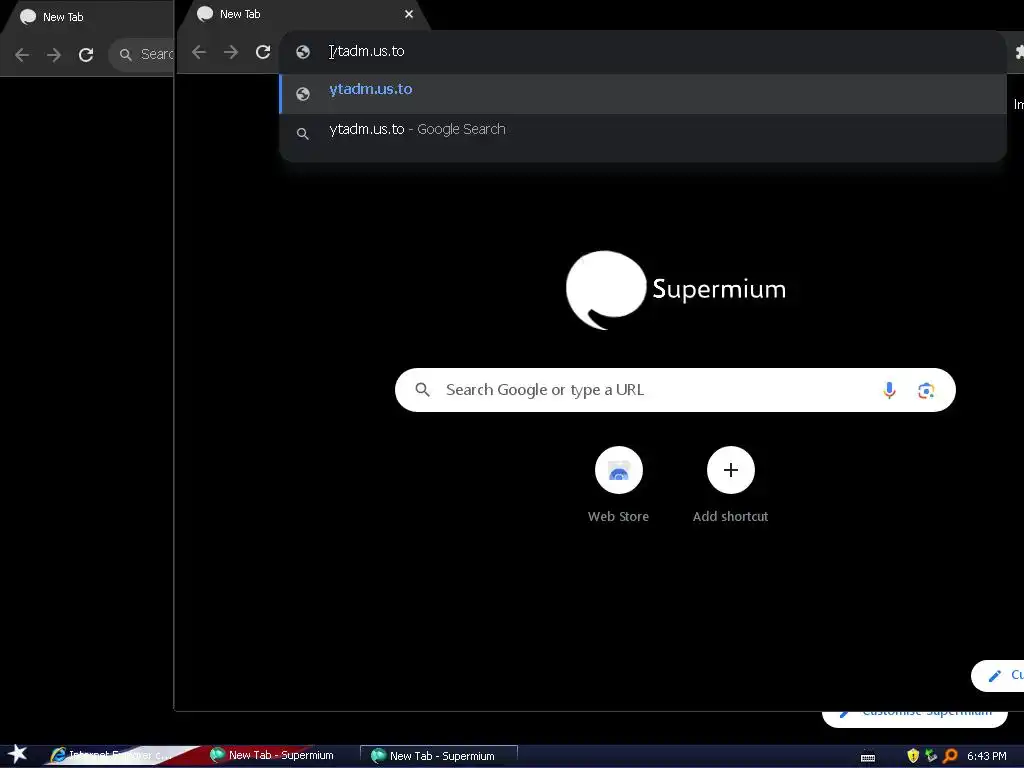Reload the background window's page
This screenshot has width=1024, height=768.
tap(86, 55)
